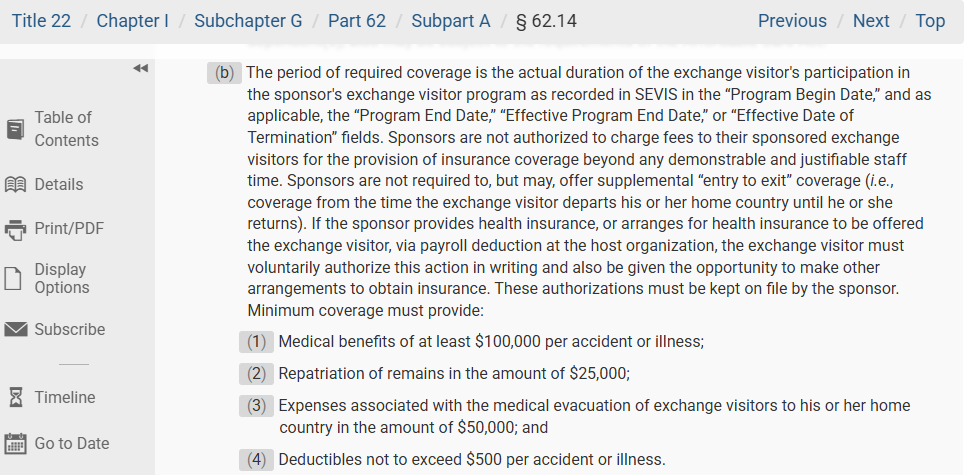Go to the Previous section
Viewport: 964px width, 475px height.
(x=792, y=21)
